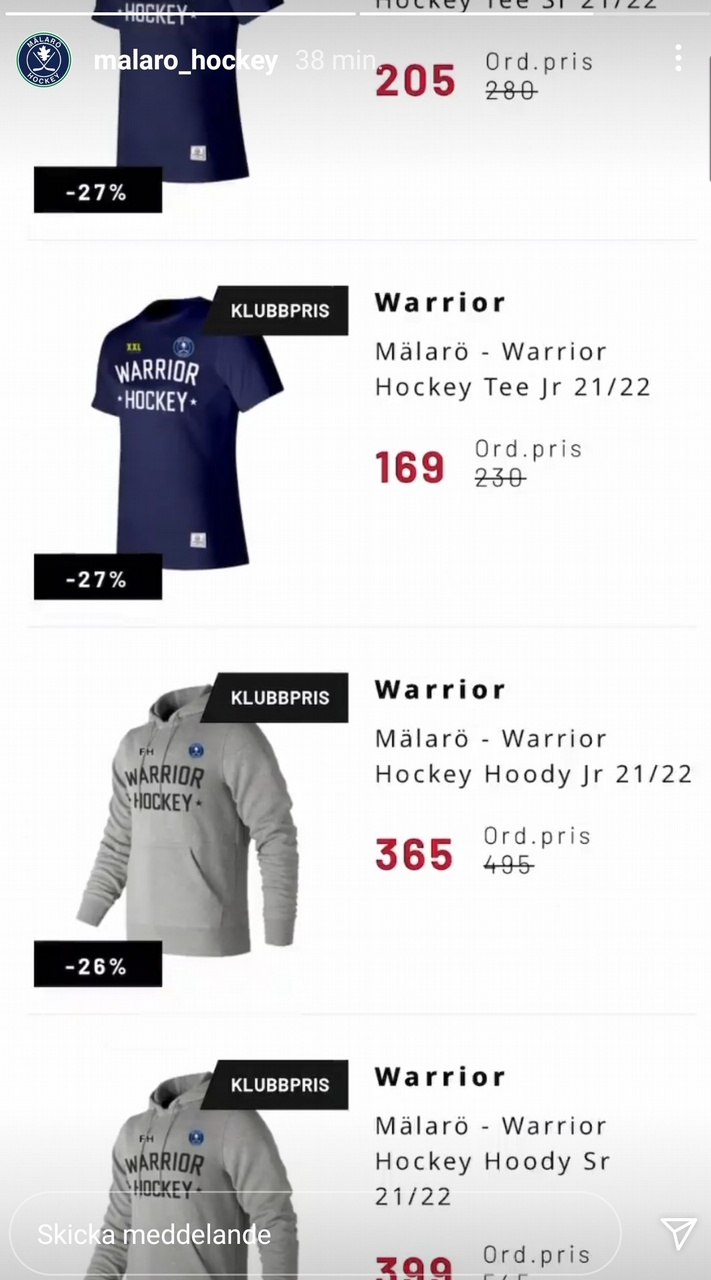711x1280 pixels.
Task: Tap the -27% discount label on Tee Jr
Action: (97, 578)
